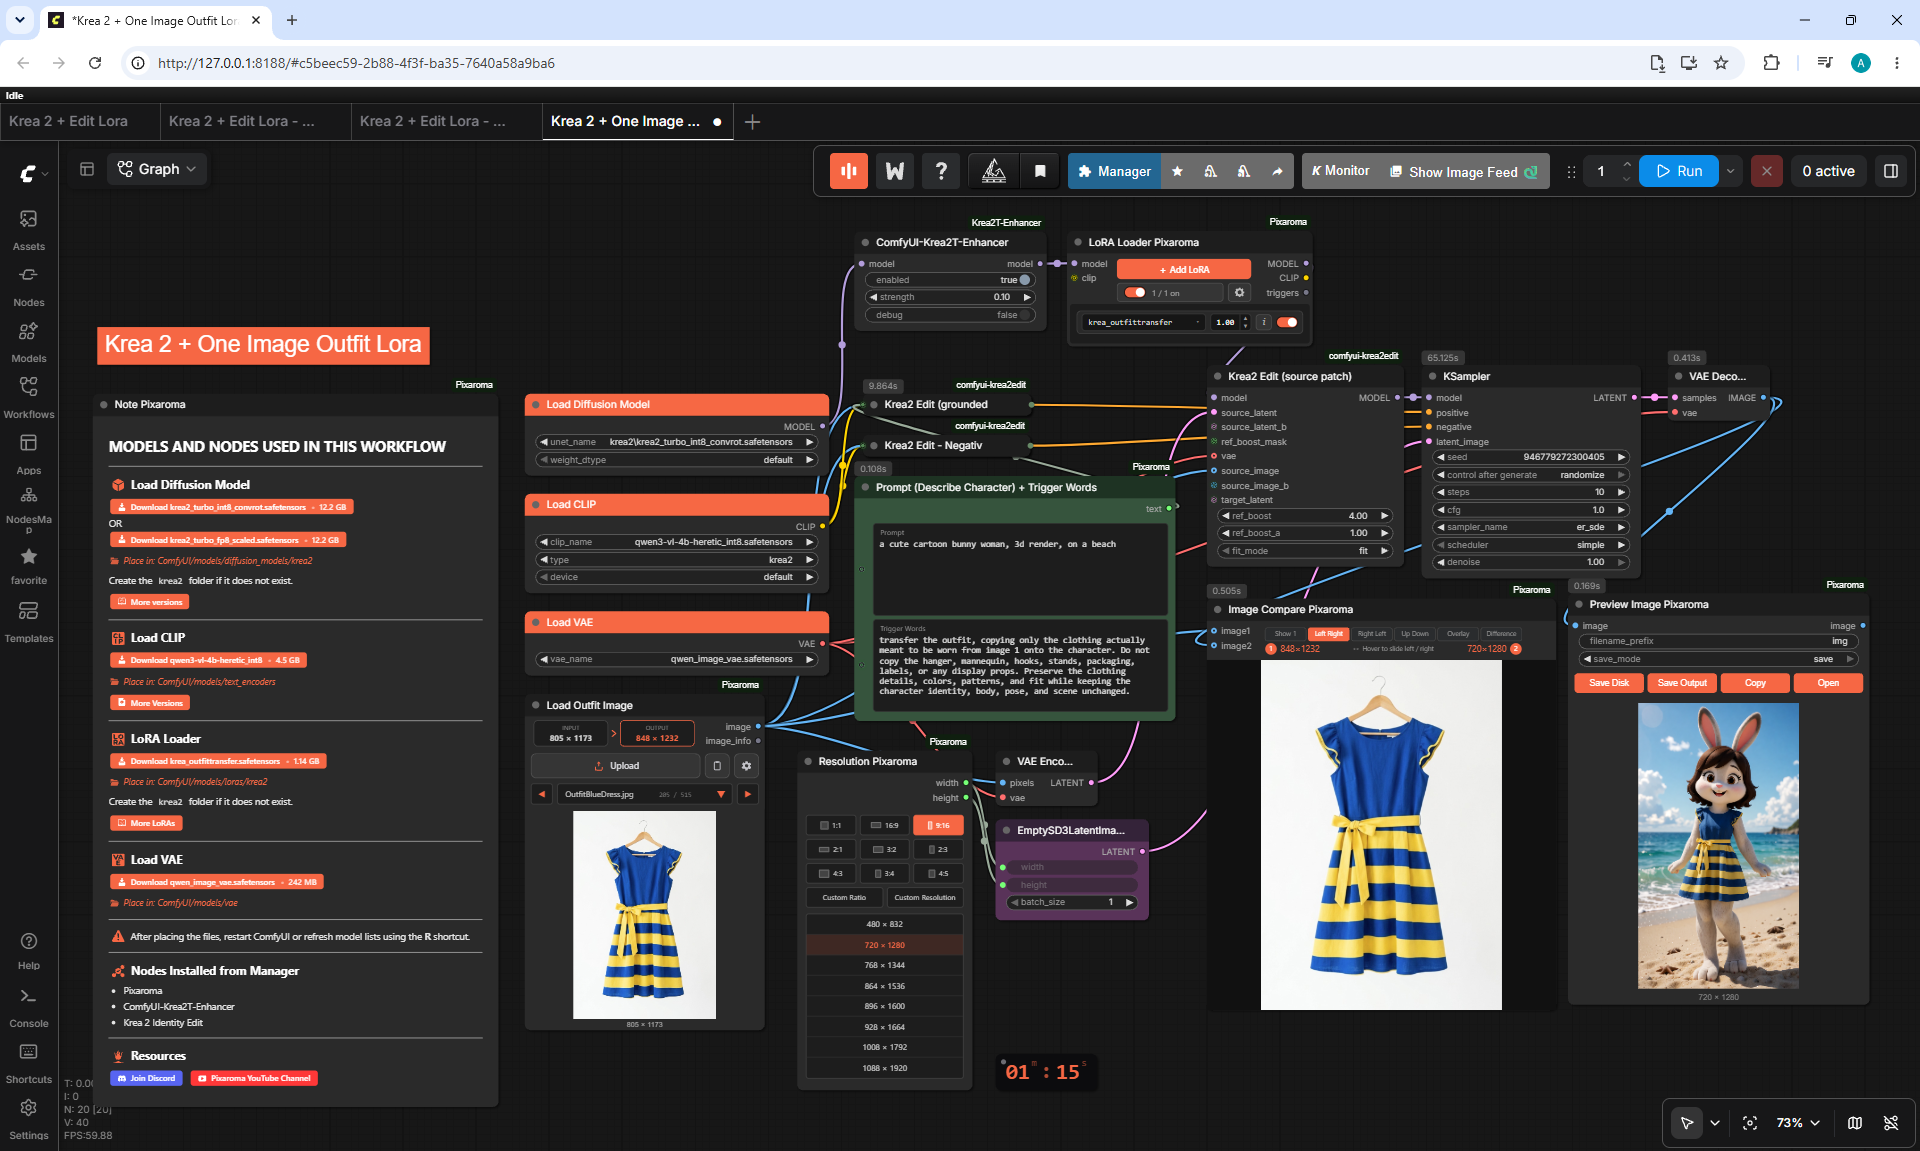
Task: Expand the Run options dropdown arrow
Action: (x=1730, y=171)
